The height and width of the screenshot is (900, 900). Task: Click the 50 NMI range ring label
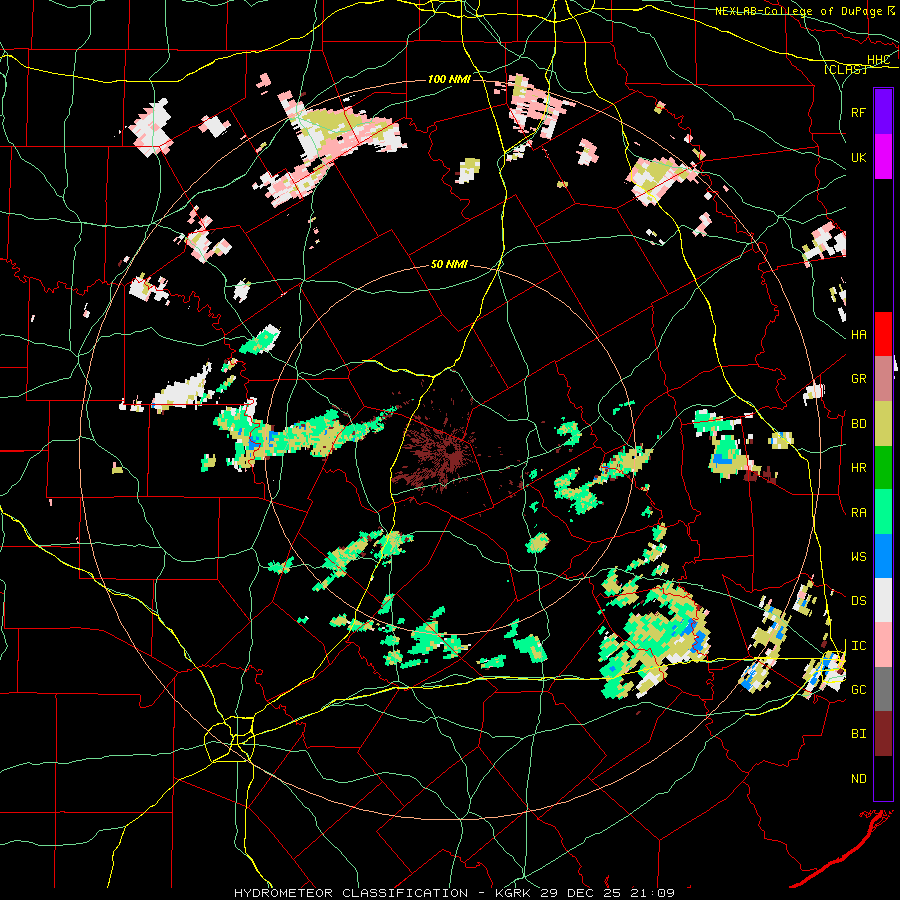click(x=449, y=264)
